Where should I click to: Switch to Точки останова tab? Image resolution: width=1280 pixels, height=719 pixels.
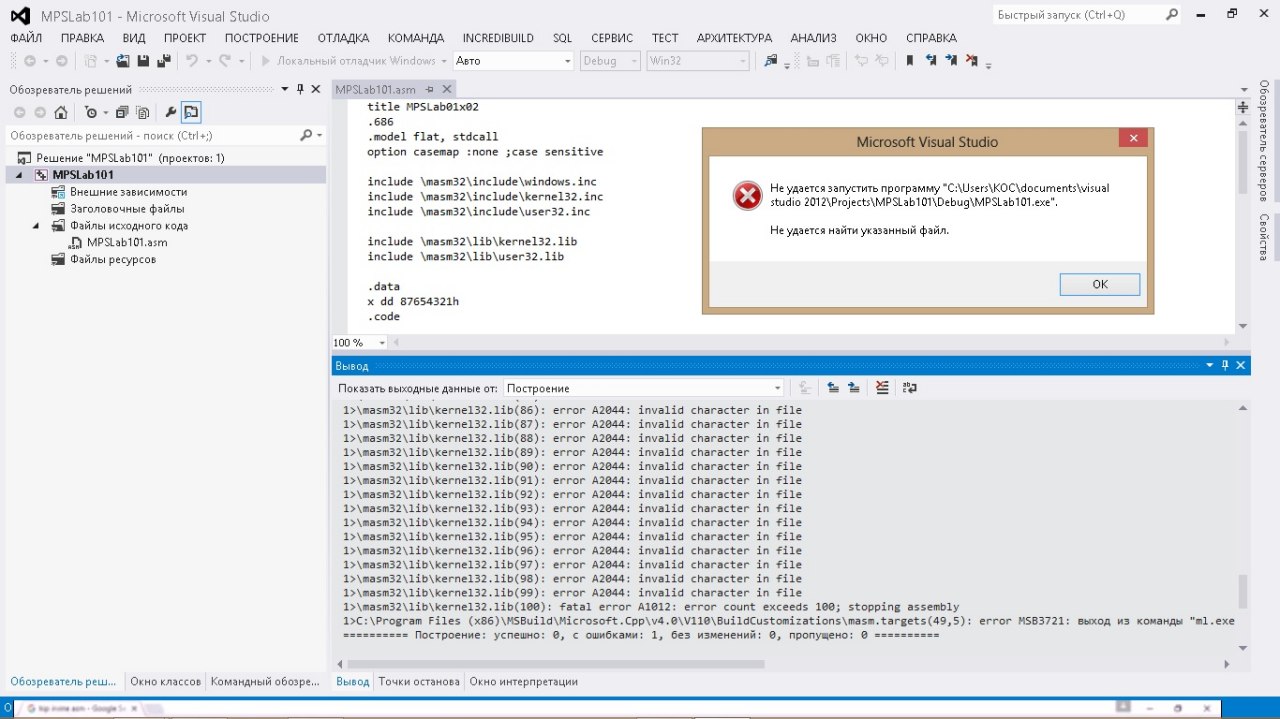[419, 681]
